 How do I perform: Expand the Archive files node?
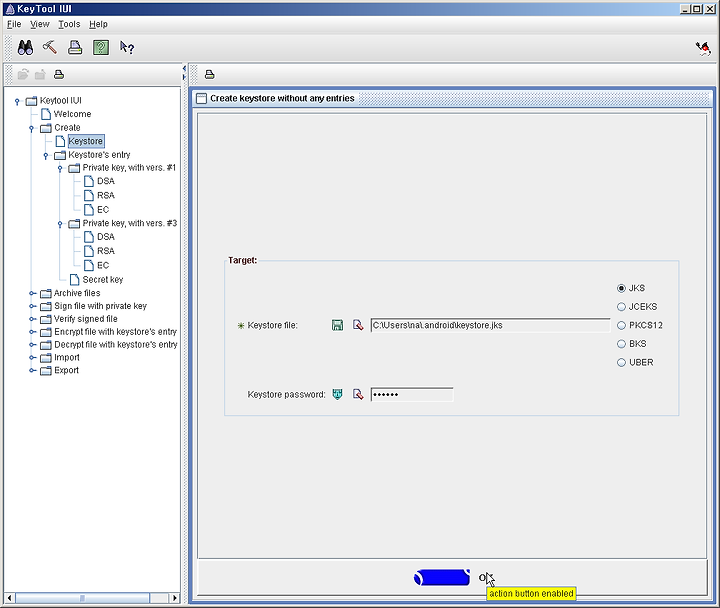pos(32,293)
